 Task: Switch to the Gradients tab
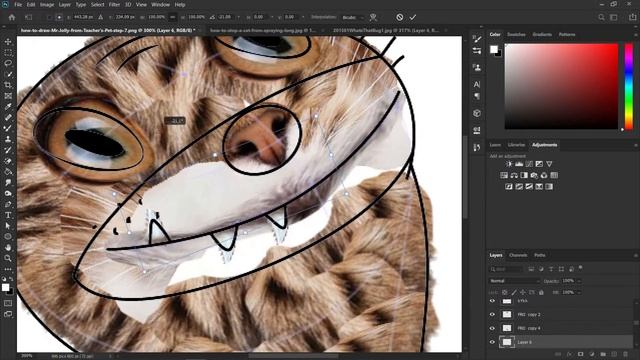click(542, 34)
